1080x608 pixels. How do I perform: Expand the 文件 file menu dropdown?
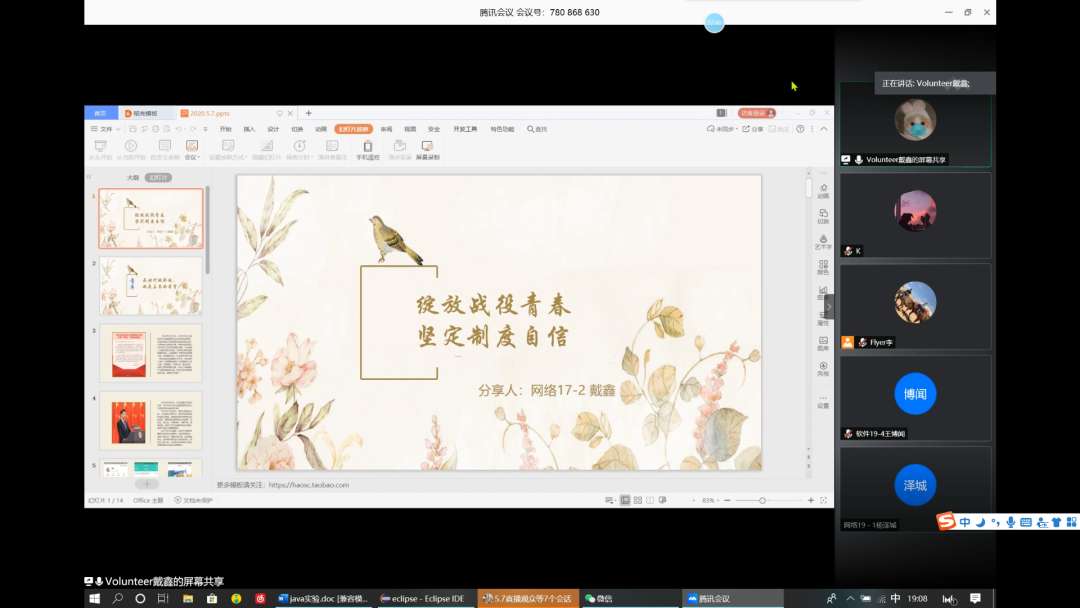(105, 129)
